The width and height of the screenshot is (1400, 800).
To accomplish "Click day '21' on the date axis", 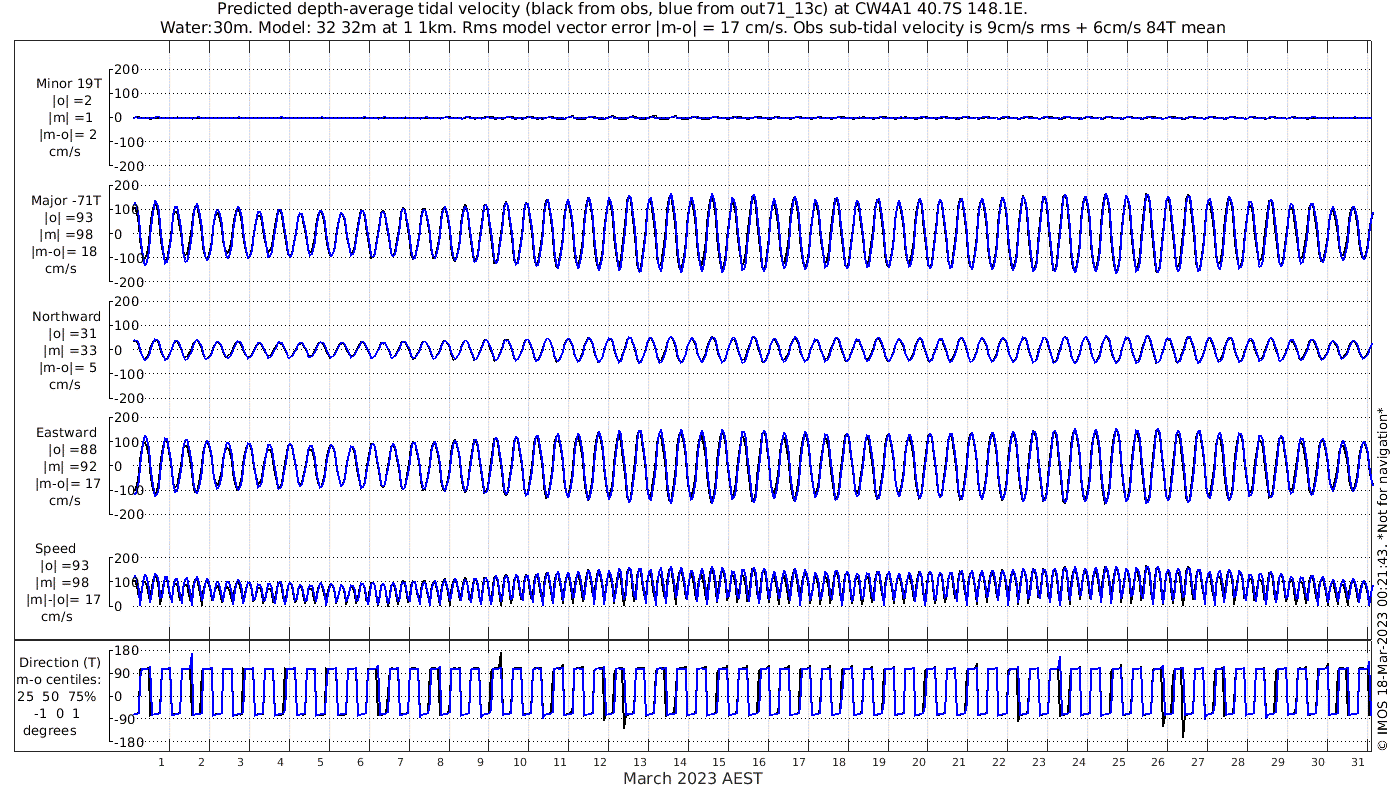I will tap(958, 762).
